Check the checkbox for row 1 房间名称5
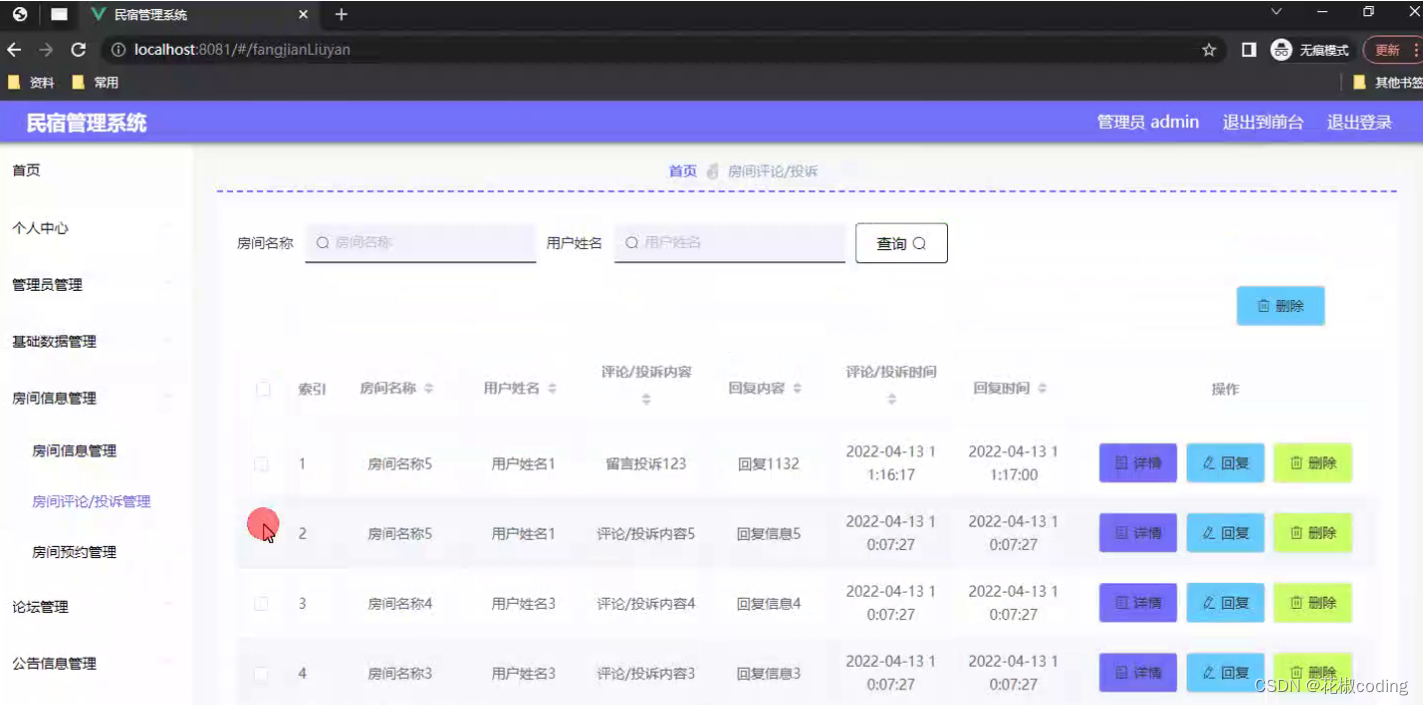The image size is (1423, 705). (262, 463)
